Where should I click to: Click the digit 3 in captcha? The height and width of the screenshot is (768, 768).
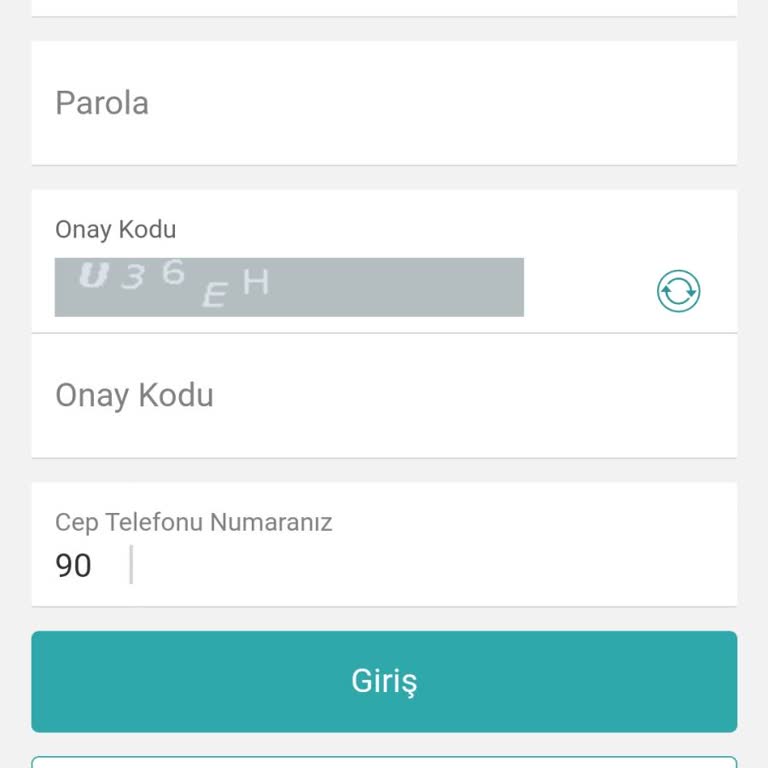click(132, 278)
